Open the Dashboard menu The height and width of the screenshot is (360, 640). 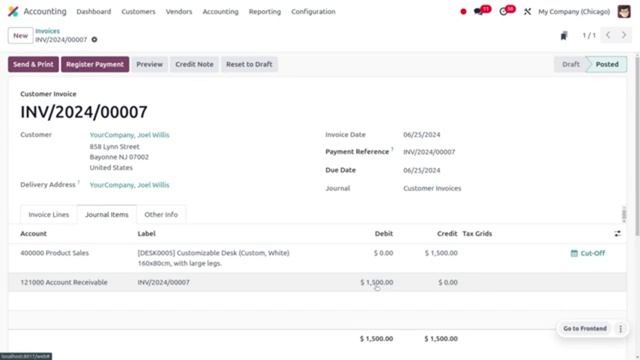pos(93,12)
